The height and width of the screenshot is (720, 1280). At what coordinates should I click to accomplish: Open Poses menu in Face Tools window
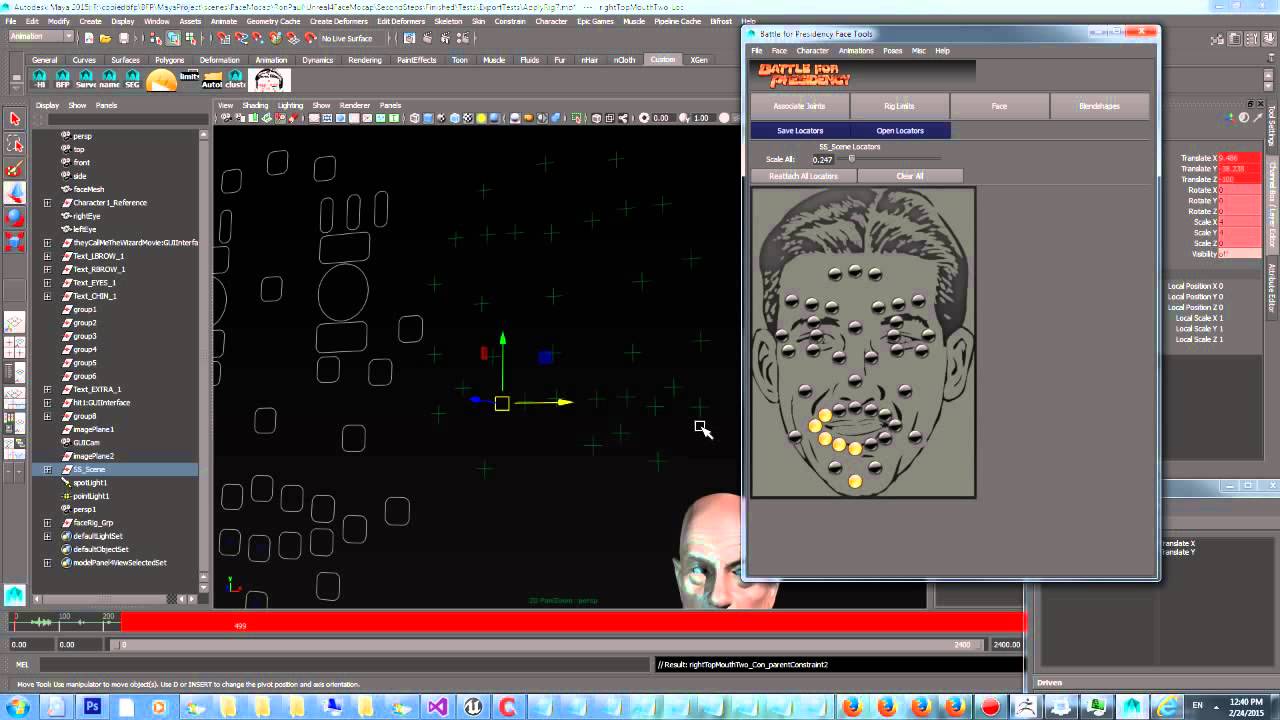point(892,50)
